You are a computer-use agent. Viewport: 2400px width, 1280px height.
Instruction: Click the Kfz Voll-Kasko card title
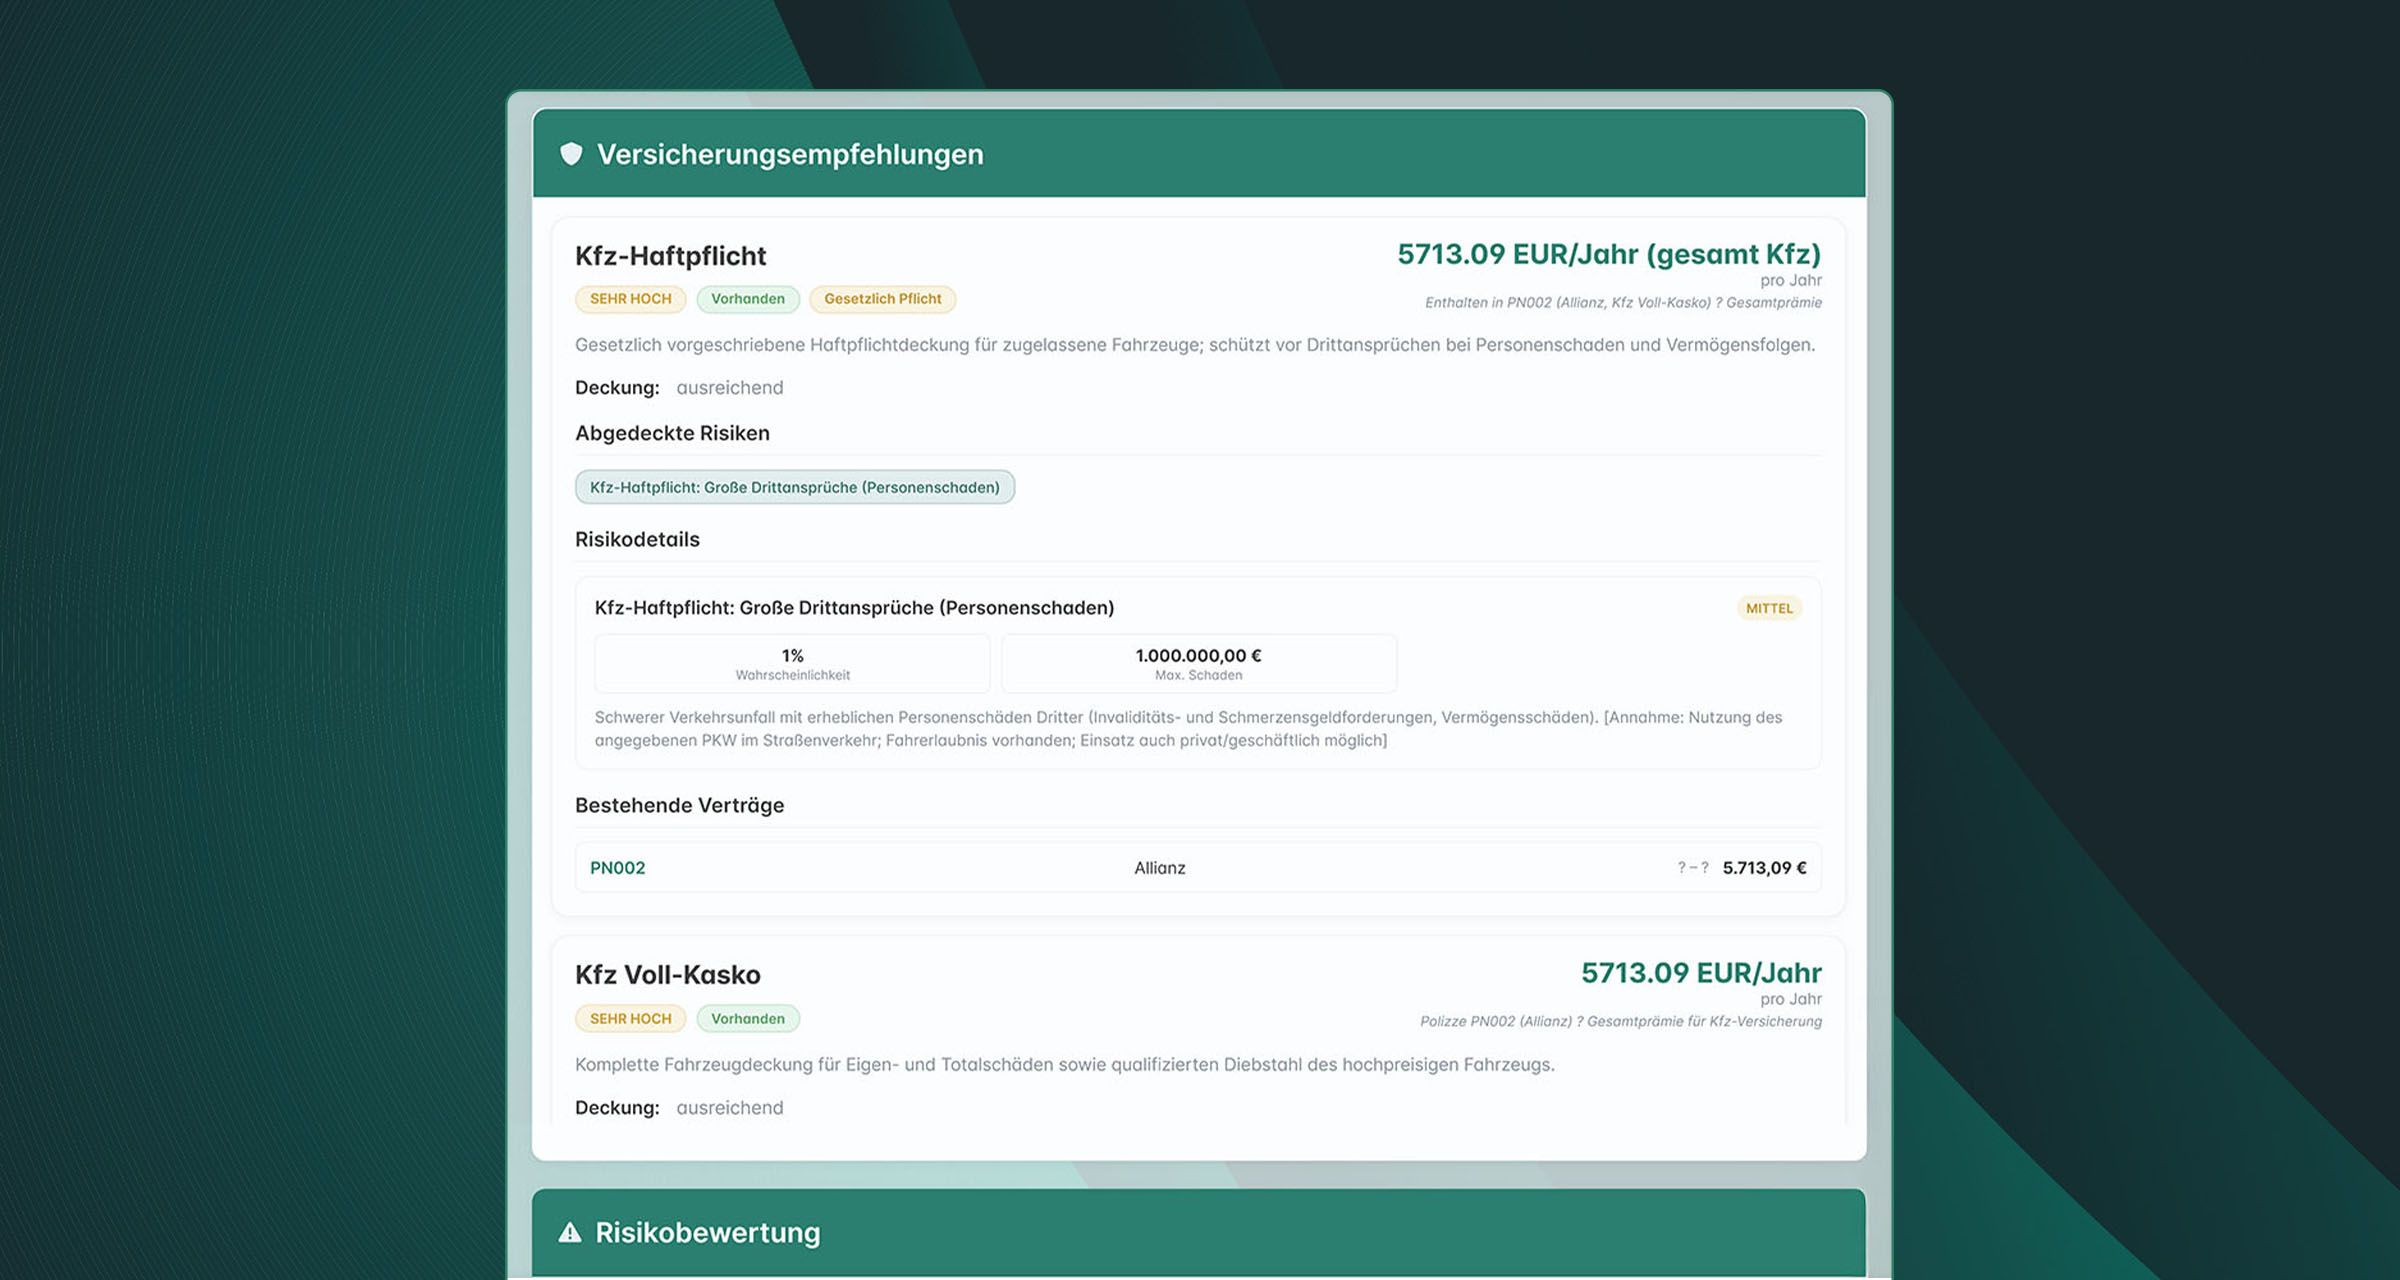(x=667, y=974)
